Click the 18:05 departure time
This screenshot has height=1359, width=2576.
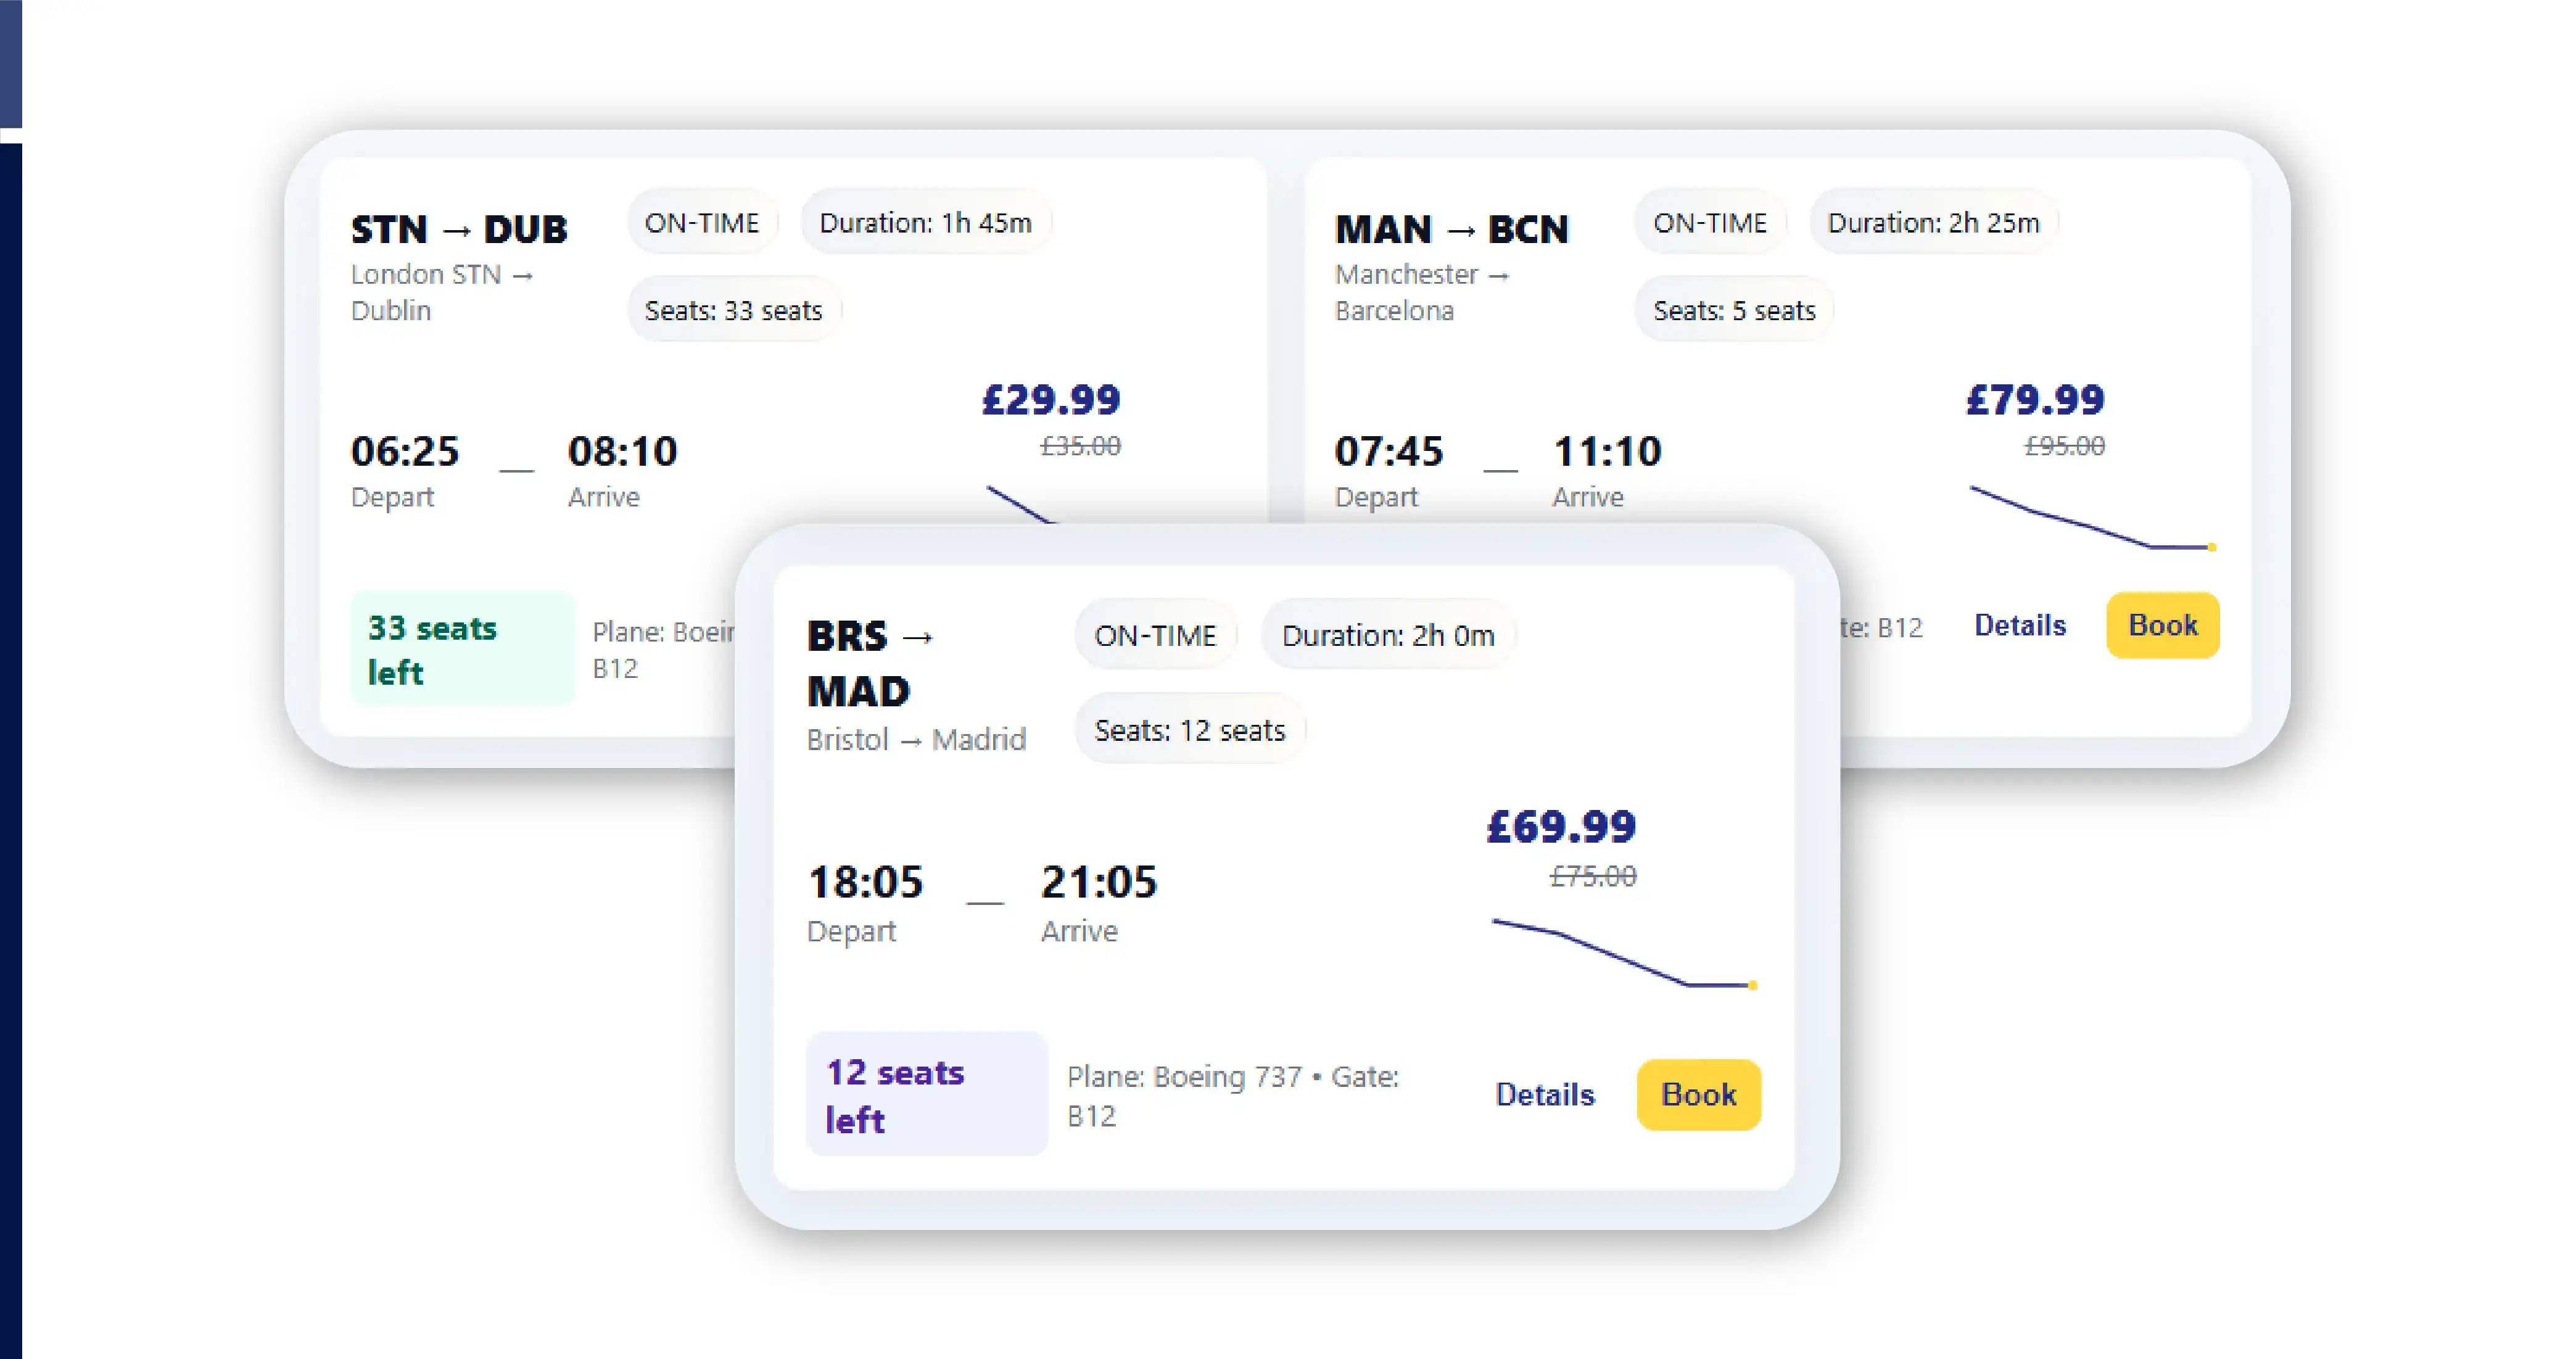click(x=864, y=882)
